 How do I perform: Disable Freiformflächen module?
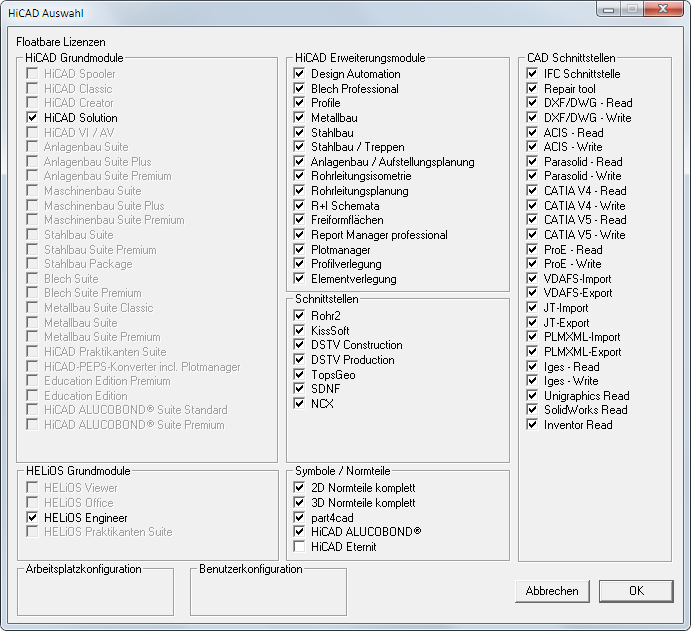(x=299, y=220)
